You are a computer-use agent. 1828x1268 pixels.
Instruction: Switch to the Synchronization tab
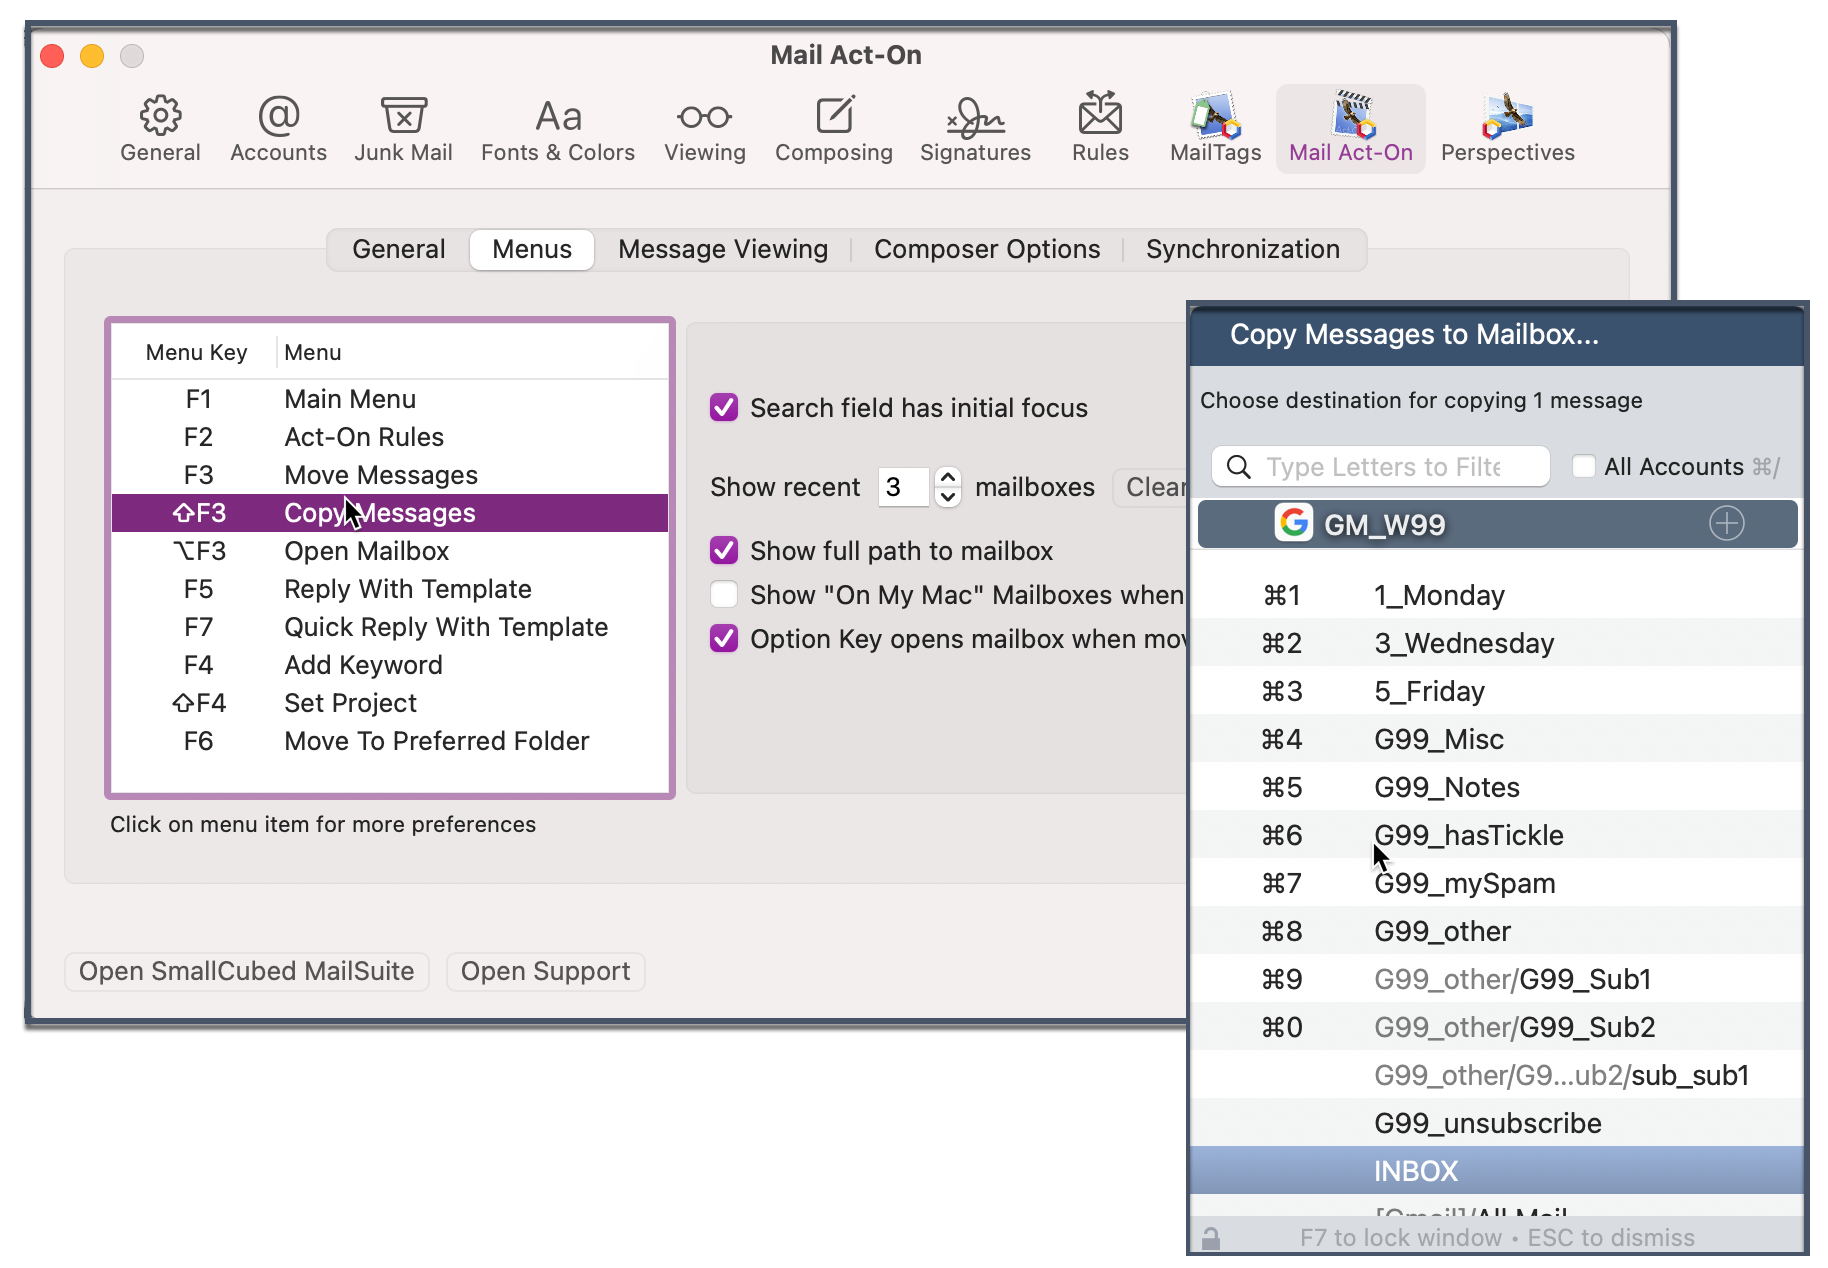coord(1243,249)
